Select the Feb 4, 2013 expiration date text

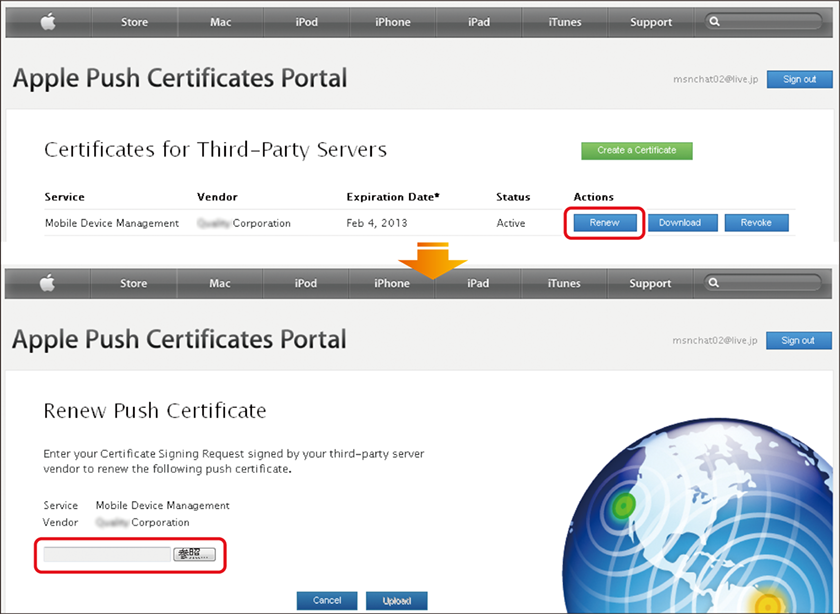point(377,223)
